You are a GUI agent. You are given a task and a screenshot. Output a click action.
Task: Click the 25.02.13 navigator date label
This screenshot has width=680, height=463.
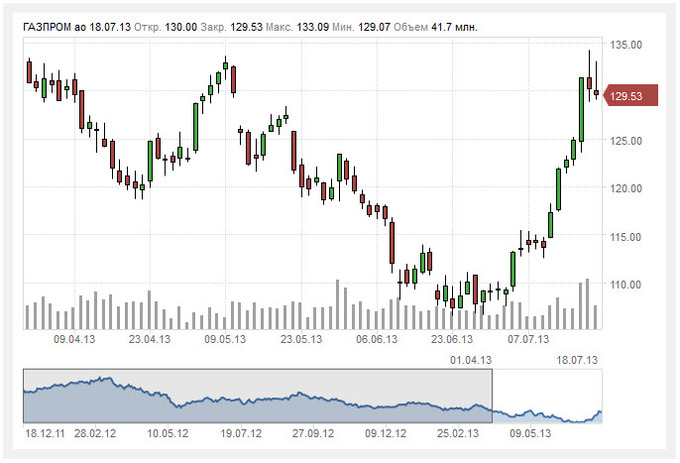pyautogui.click(x=458, y=434)
